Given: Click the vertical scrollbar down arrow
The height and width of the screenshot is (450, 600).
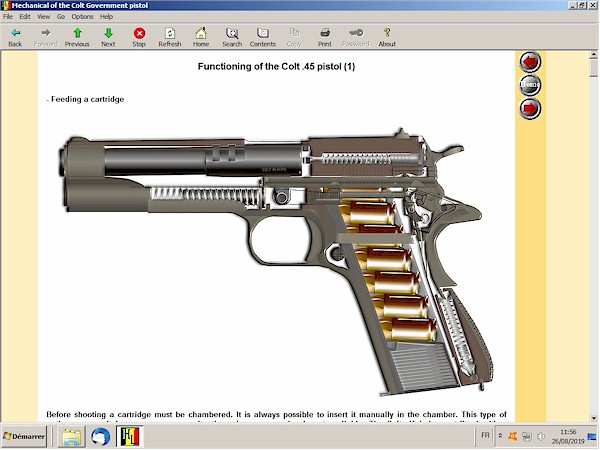Looking at the screenshot, I should coord(594,418).
